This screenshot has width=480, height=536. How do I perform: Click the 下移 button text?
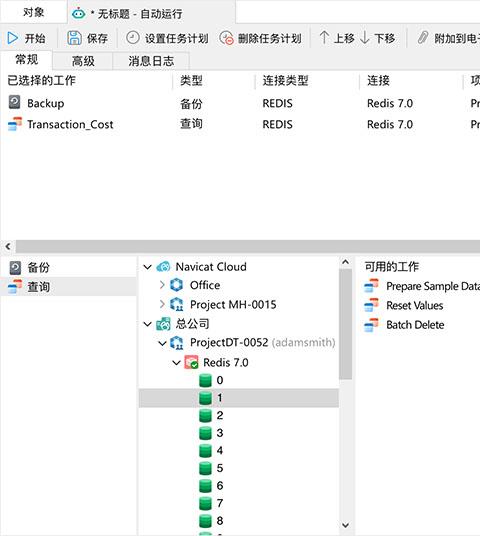point(385,38)
